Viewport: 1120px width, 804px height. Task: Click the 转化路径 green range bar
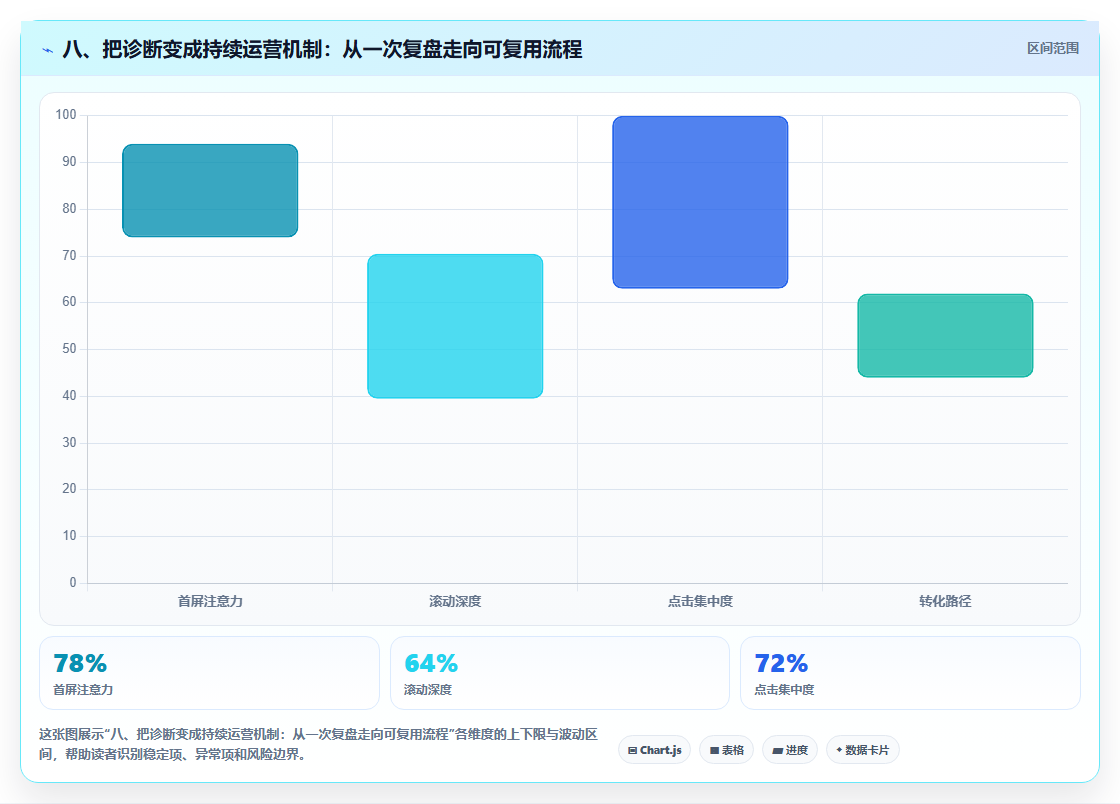tap(945, 335)
